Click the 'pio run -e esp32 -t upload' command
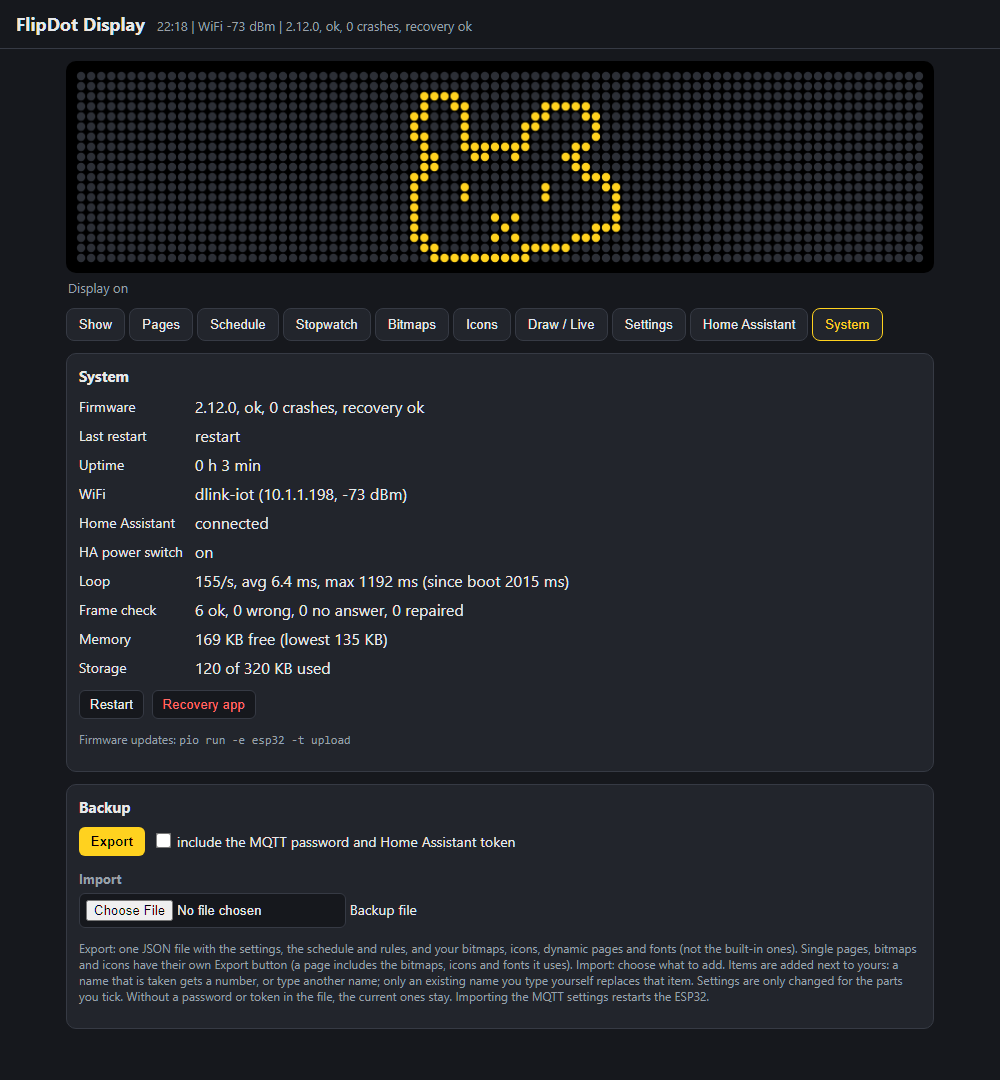 click(x=265, y=740)
